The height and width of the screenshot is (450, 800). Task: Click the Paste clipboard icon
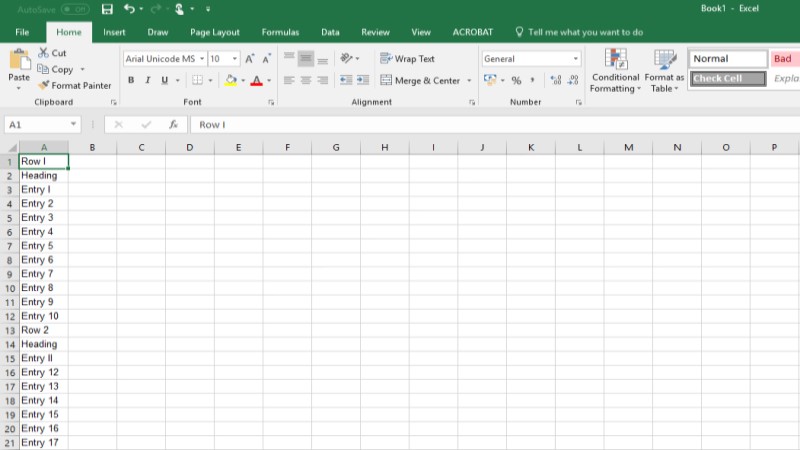click(19, 60)
